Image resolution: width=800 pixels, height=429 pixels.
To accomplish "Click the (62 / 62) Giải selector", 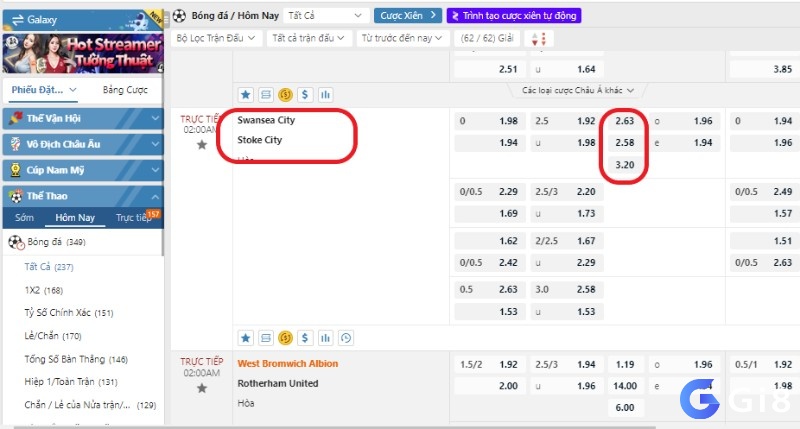I will (x=487, y=38).
